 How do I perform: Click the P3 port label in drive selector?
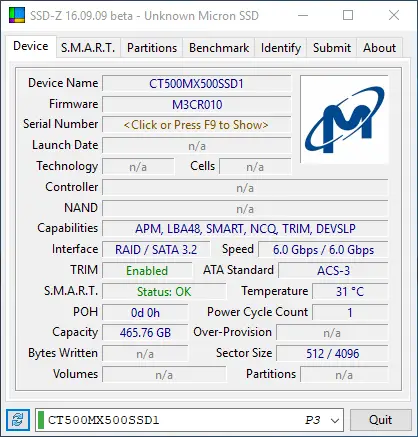point(312,420)
